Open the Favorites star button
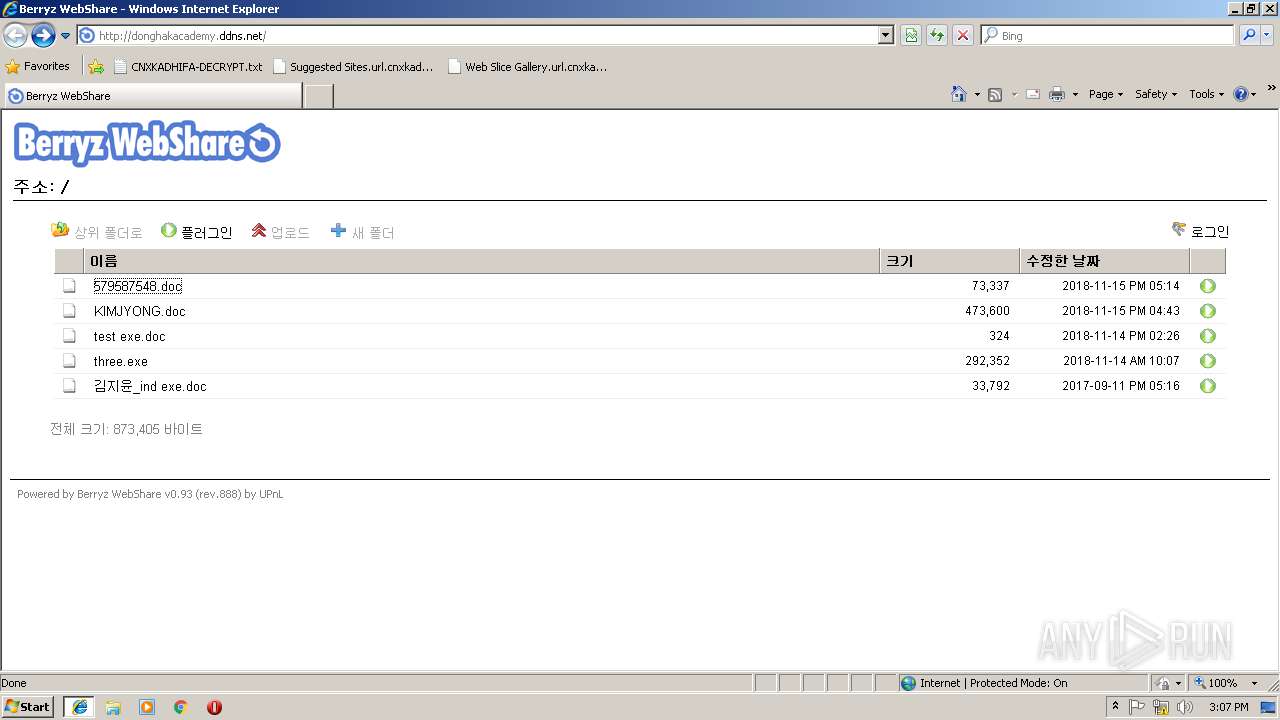This screenshot has width=1280, height=720. click(38, 66)
